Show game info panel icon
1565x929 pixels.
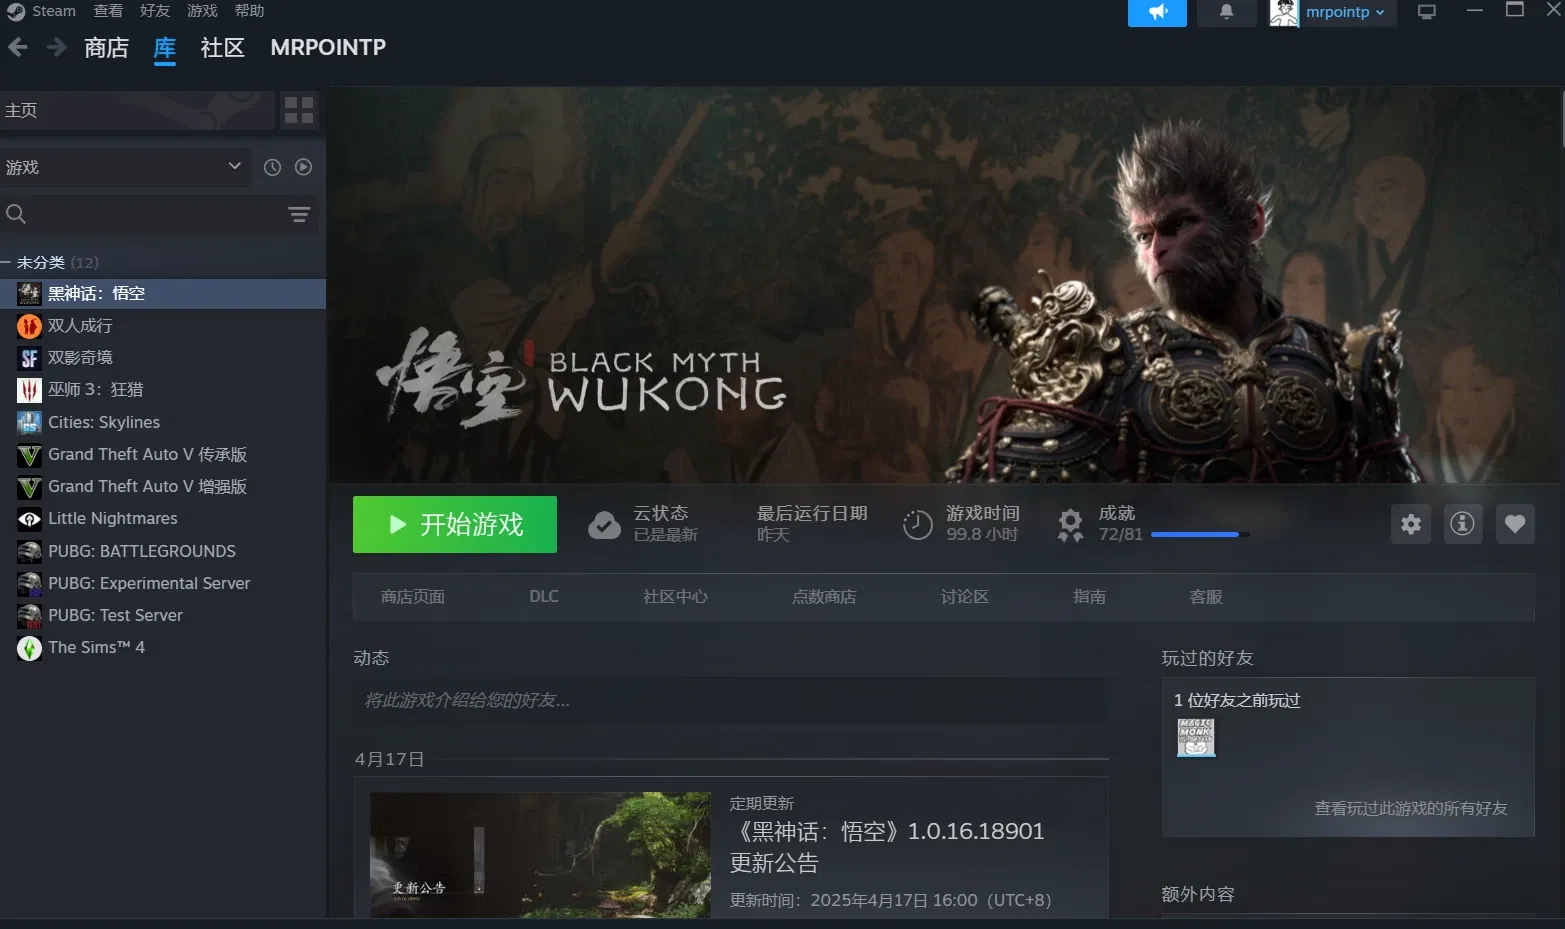(x=1463, y=524)
